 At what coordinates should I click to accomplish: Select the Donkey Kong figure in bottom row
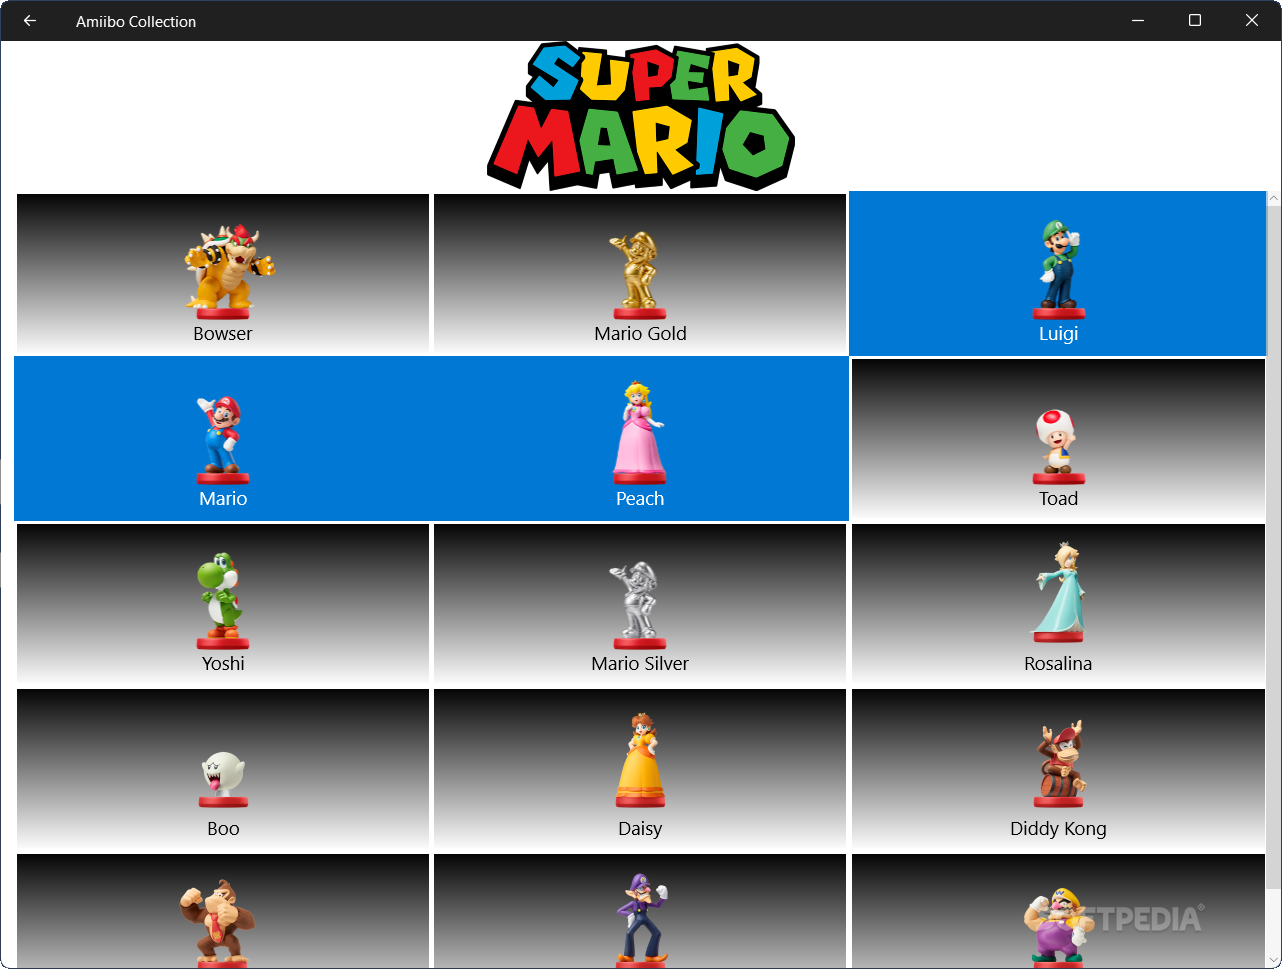pyautogui.click(x=223, y=910)
